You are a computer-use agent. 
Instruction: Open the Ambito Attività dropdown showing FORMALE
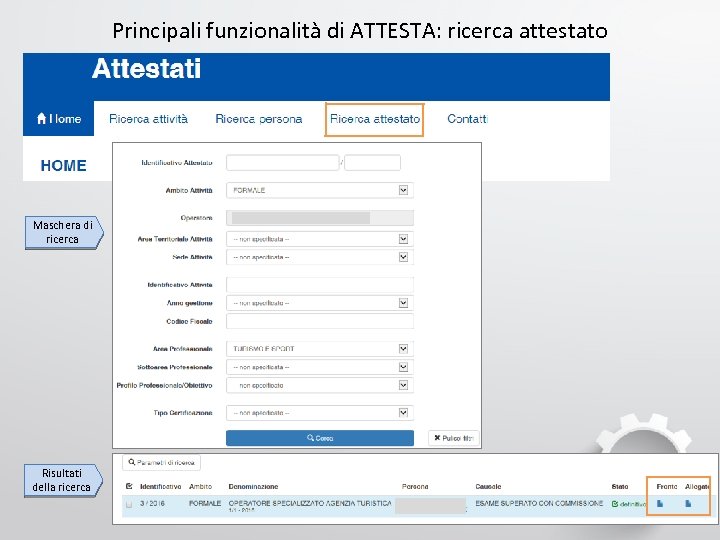[320, 190]
